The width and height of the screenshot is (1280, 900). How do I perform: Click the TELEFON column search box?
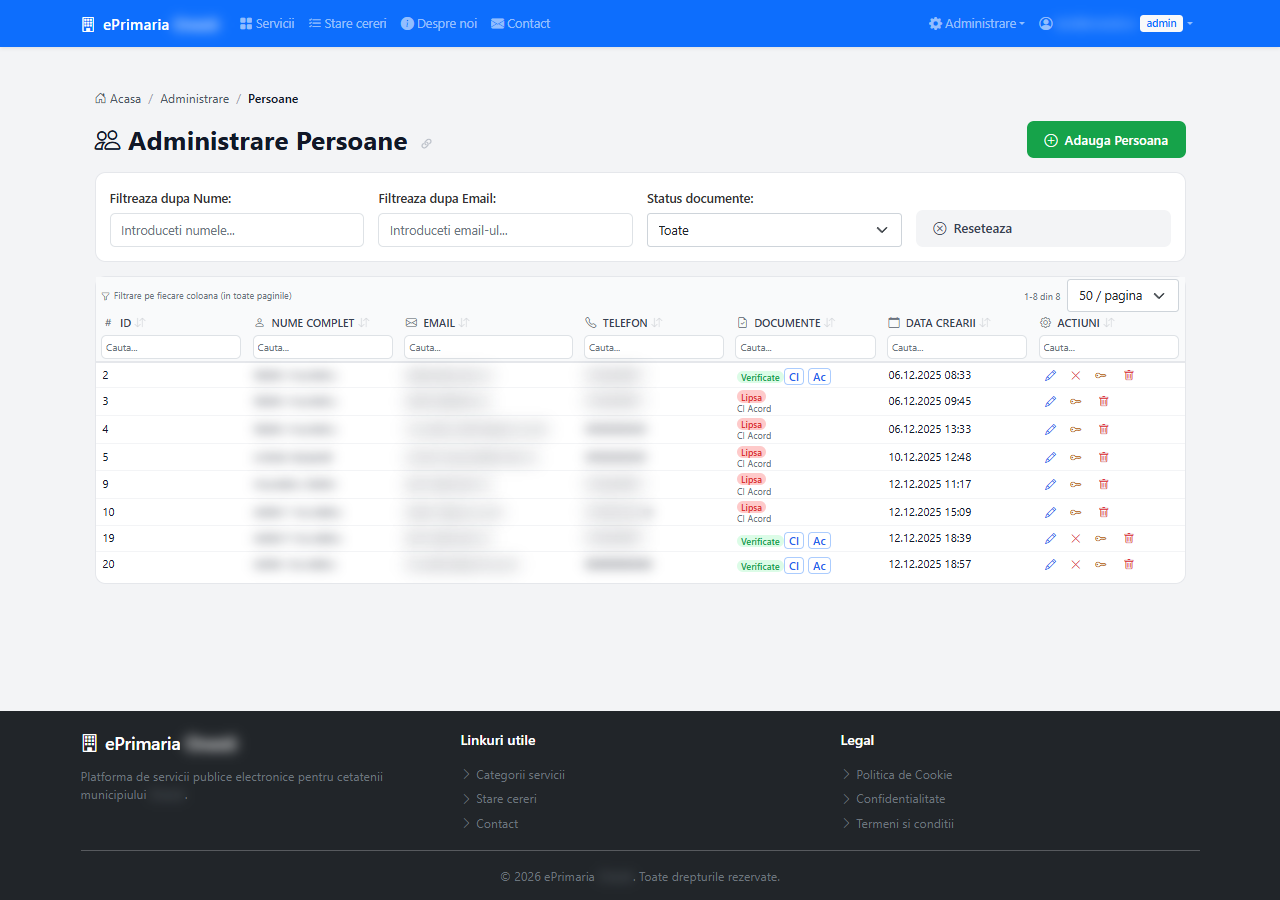click(654, 347)
